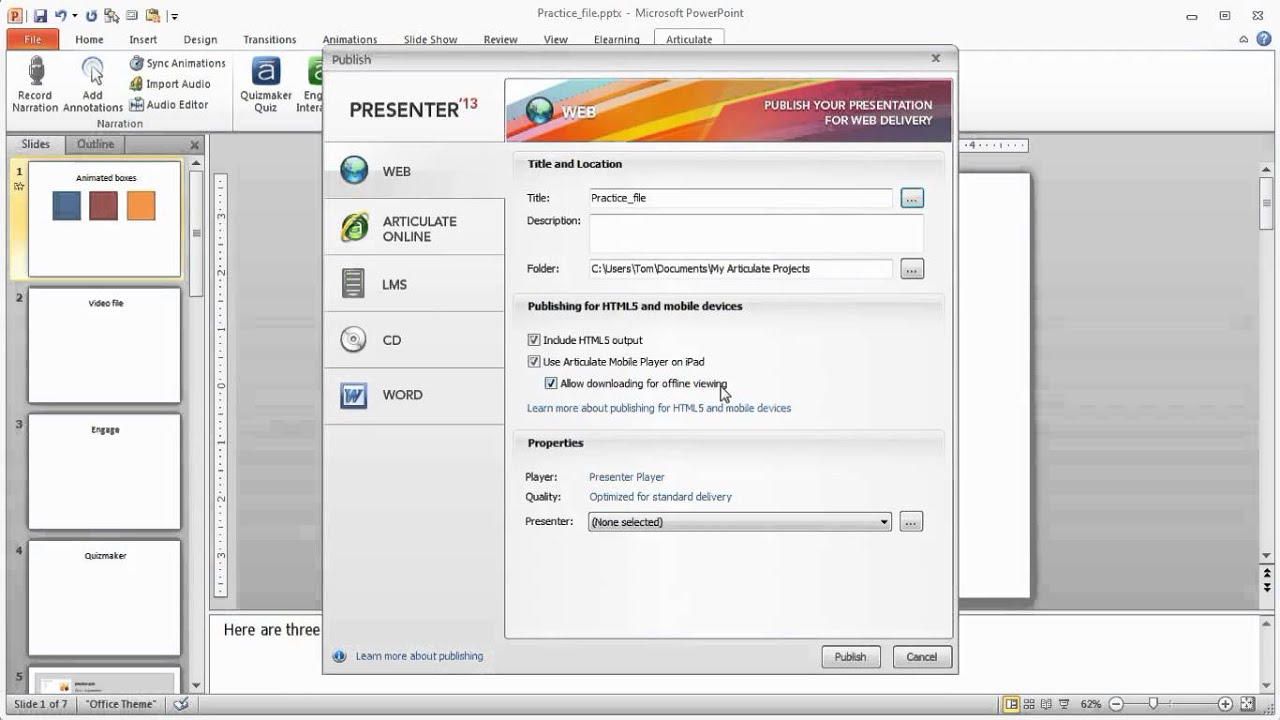The width and height of the screenshot is (1280, 720).
Task: Click the slides pane vertical scrollbar
Action: [196, 235]
